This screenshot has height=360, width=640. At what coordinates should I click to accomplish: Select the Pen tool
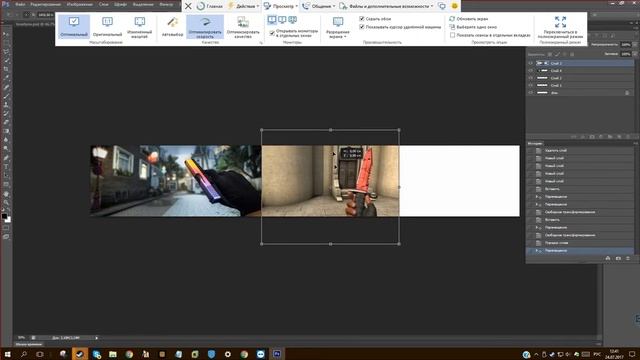[6, 158]
